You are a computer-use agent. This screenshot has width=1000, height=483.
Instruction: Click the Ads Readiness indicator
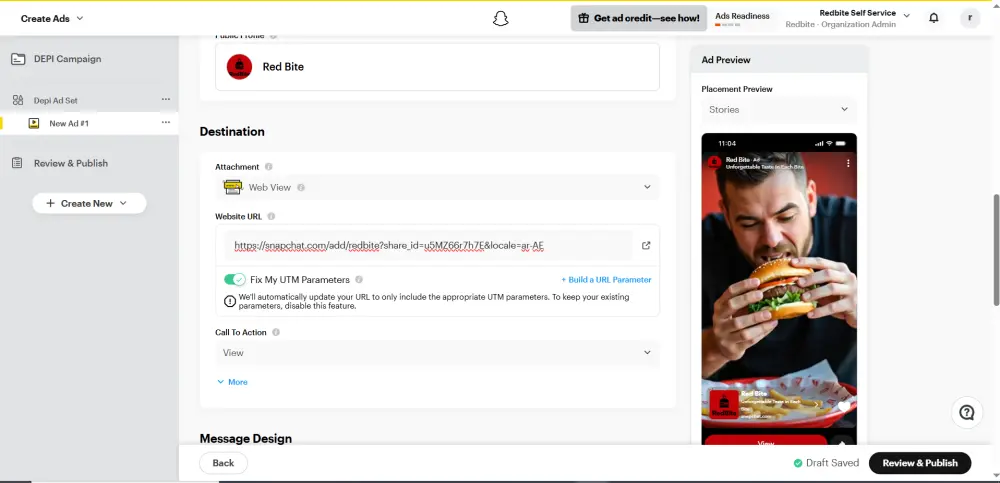click(x=742, y=19)
